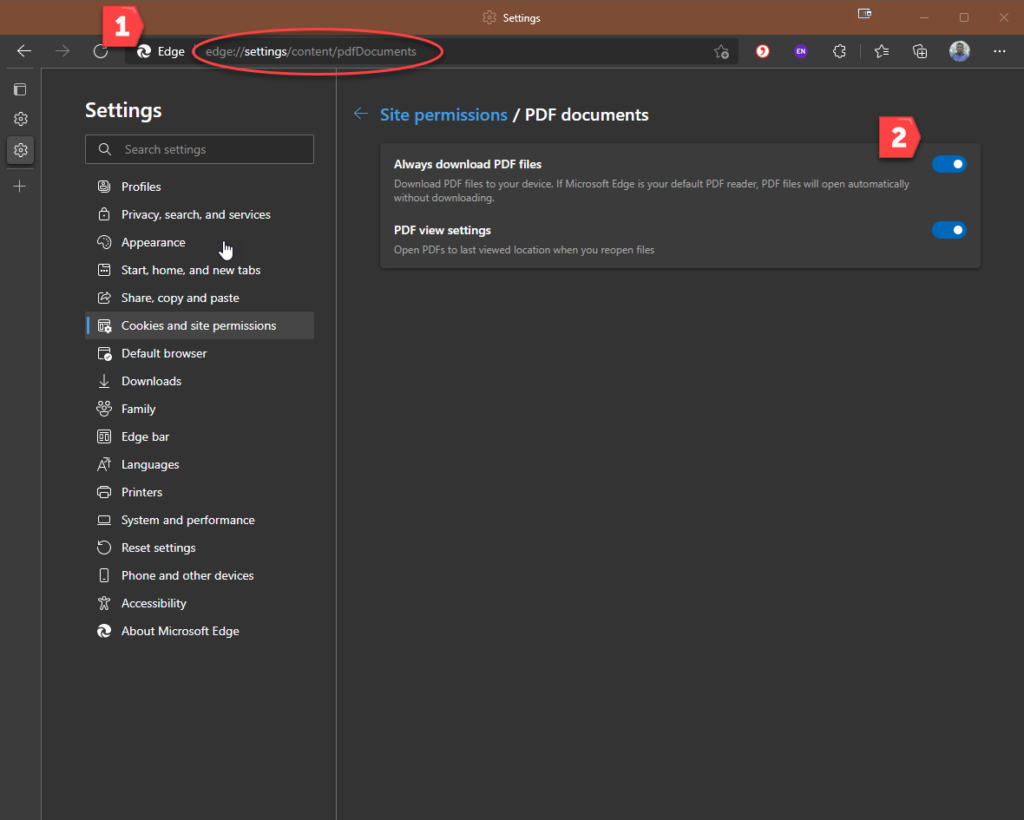Click the back arrow beside Site permissions
The width and height of the screenshot is (1024, 820).
tap(361, 114)
